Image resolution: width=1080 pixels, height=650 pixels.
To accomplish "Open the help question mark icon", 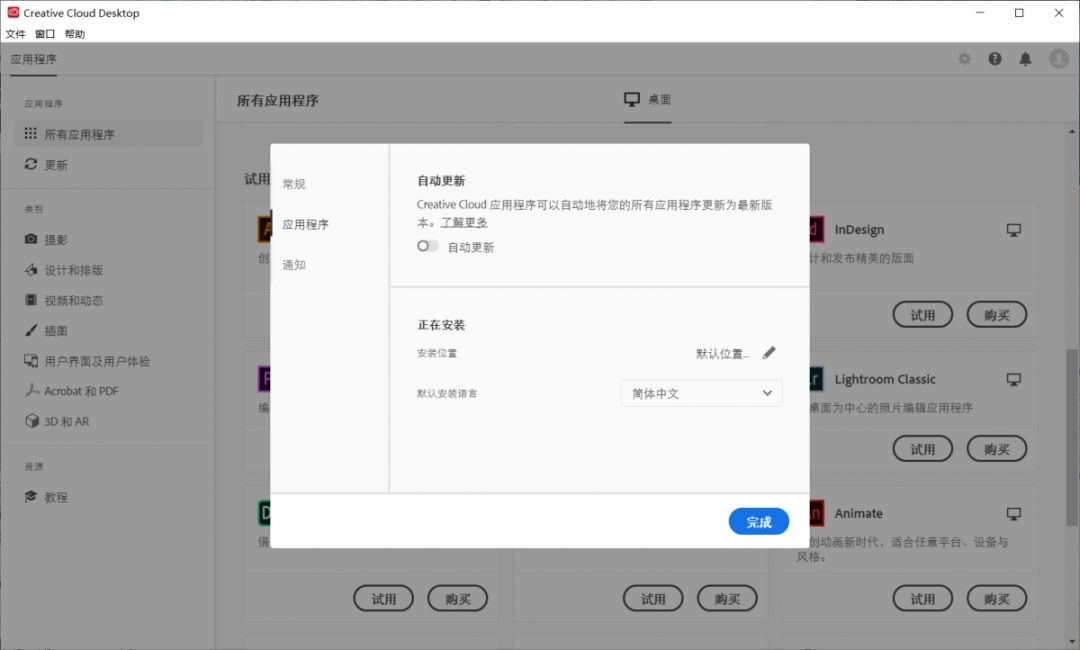I will click(x=995, y=59).
